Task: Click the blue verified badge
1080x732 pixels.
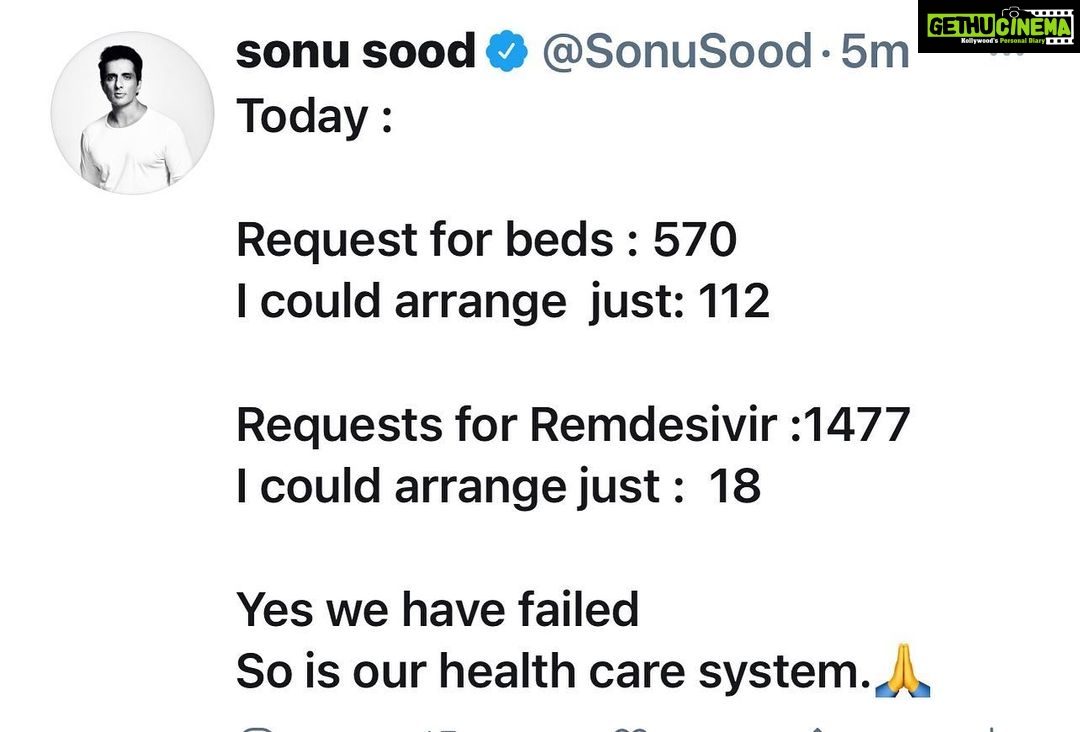Action: point(507,51)
